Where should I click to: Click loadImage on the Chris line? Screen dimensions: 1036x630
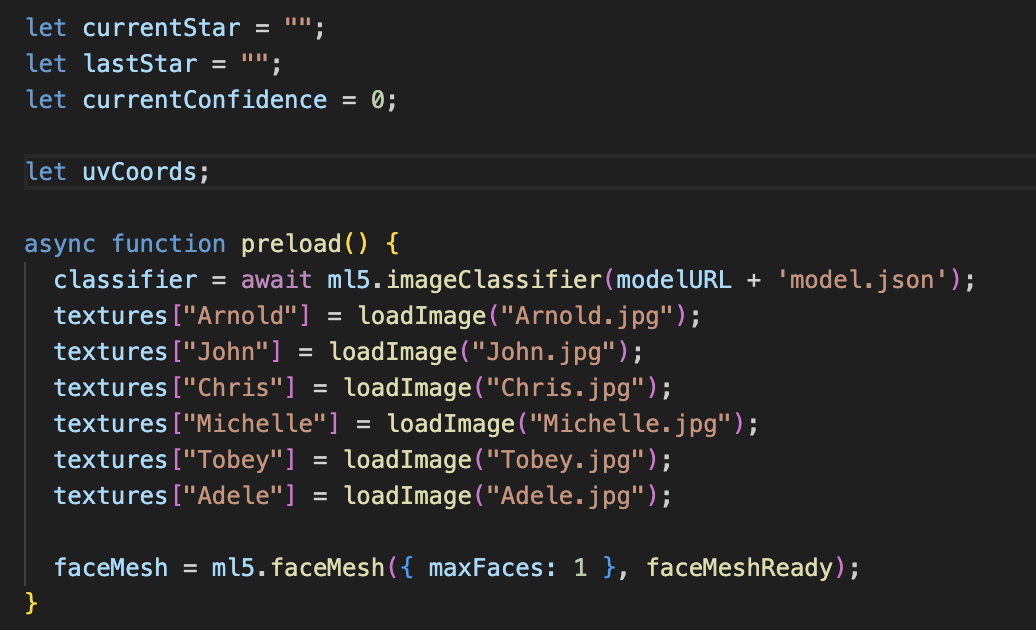(400, 388)
